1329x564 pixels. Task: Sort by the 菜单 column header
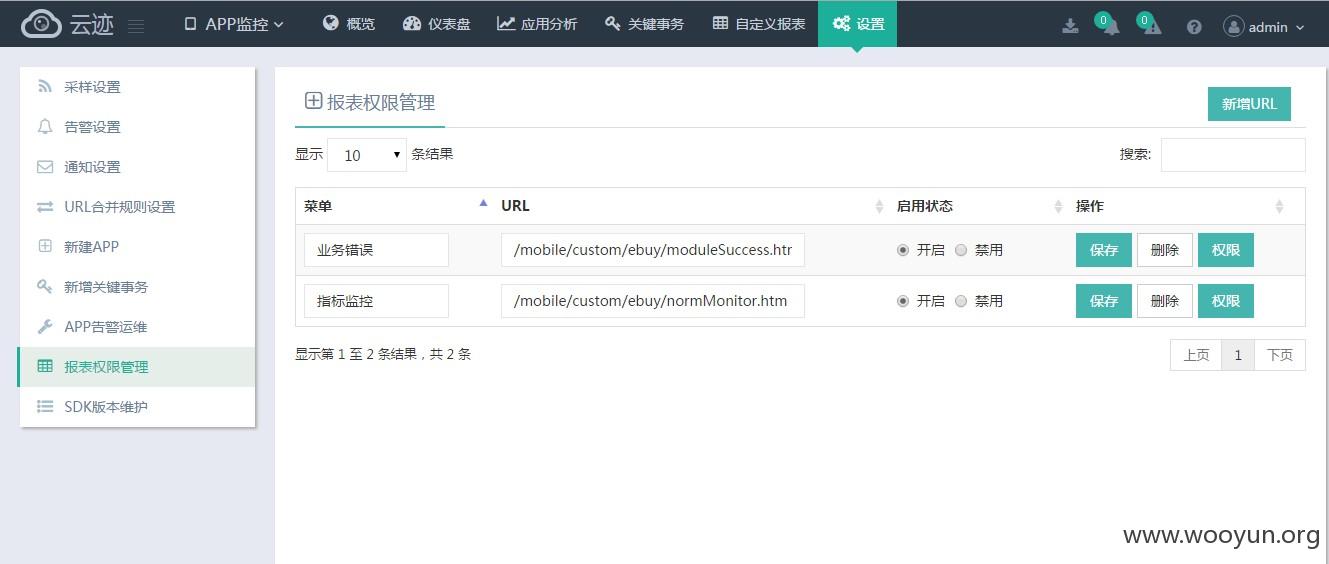tap(393, 206)
